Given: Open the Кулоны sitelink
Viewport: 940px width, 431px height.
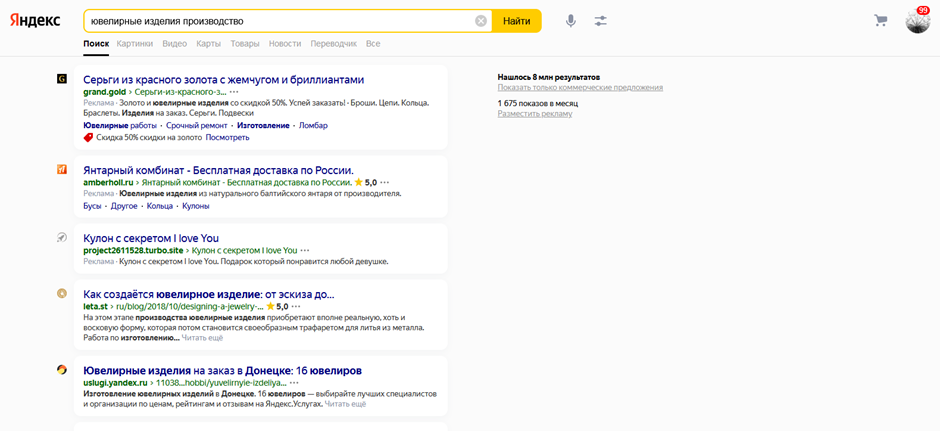Looking at the screenshot, I should tap(195, 206).
